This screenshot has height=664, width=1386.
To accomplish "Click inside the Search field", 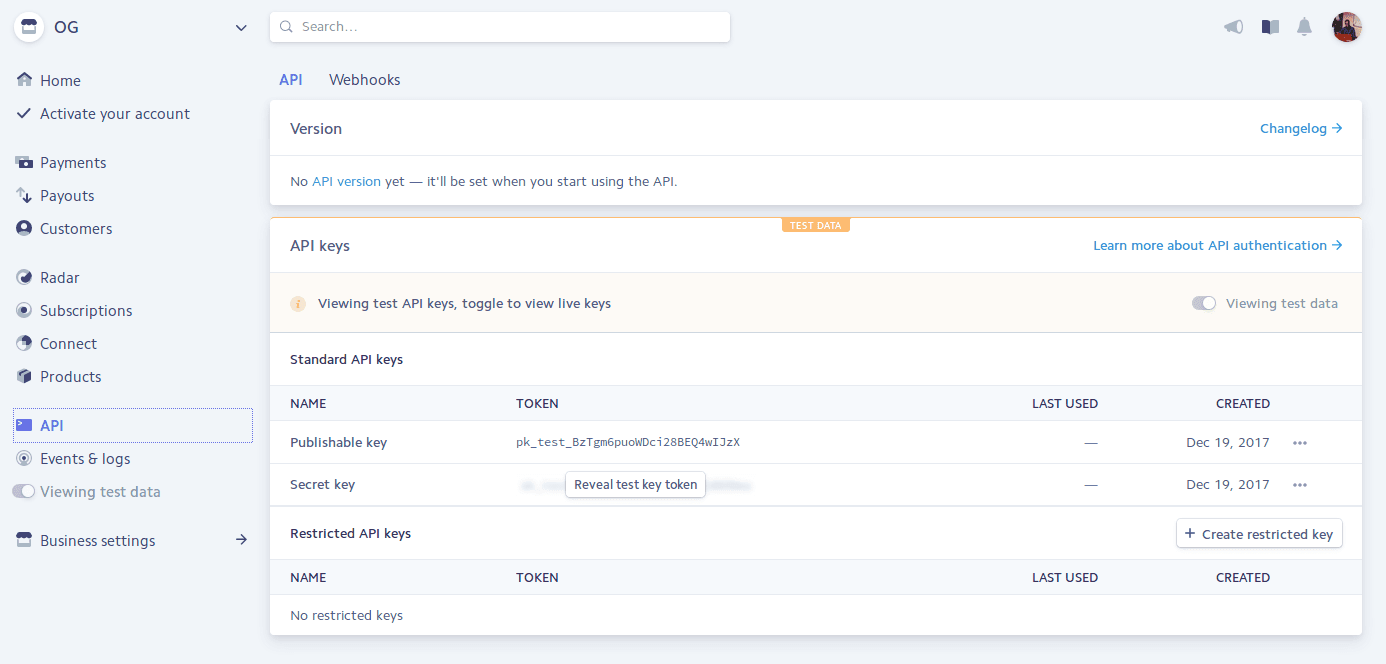I will point(500,27).
